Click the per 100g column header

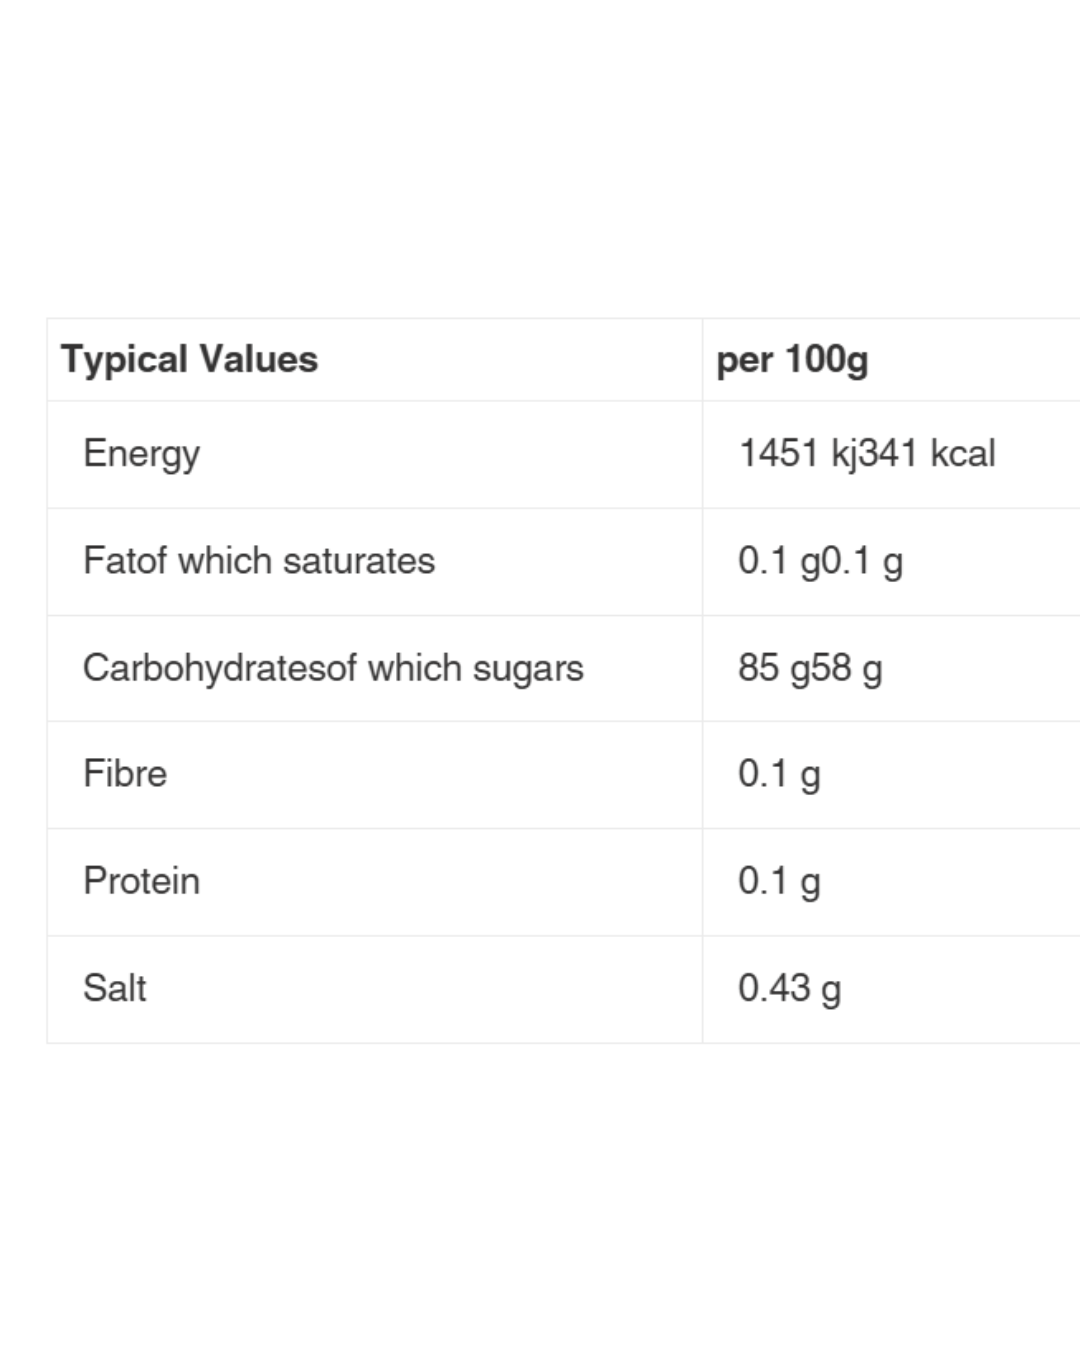[792, 359]
